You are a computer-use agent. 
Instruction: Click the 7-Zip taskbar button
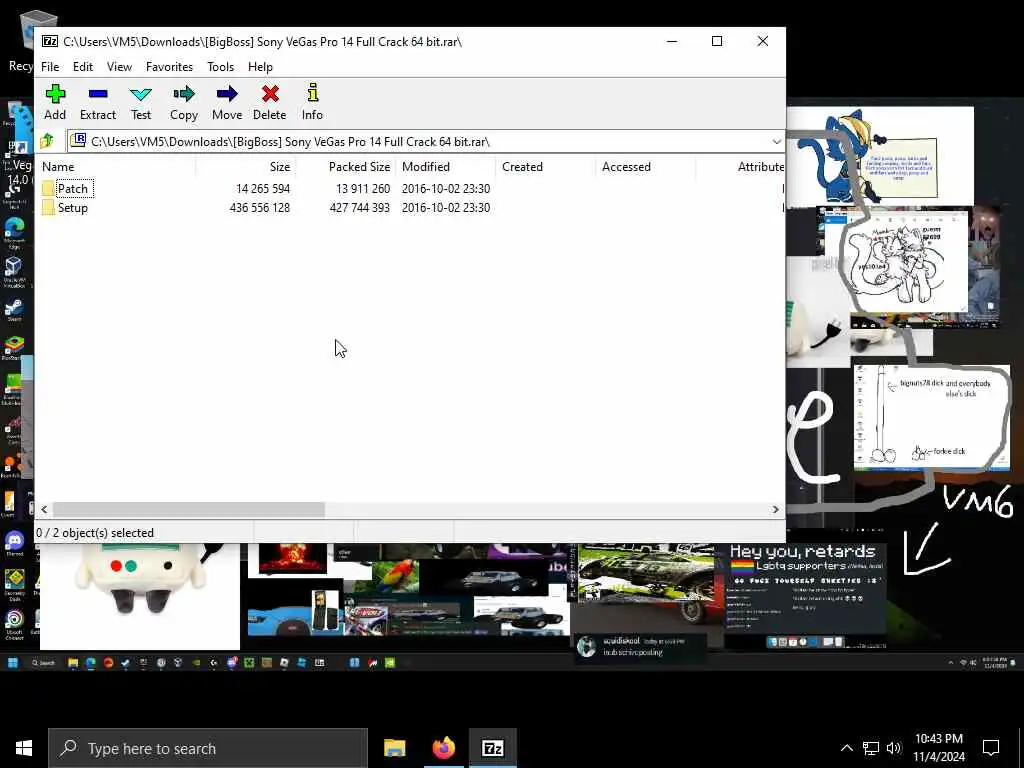(492, 748)
